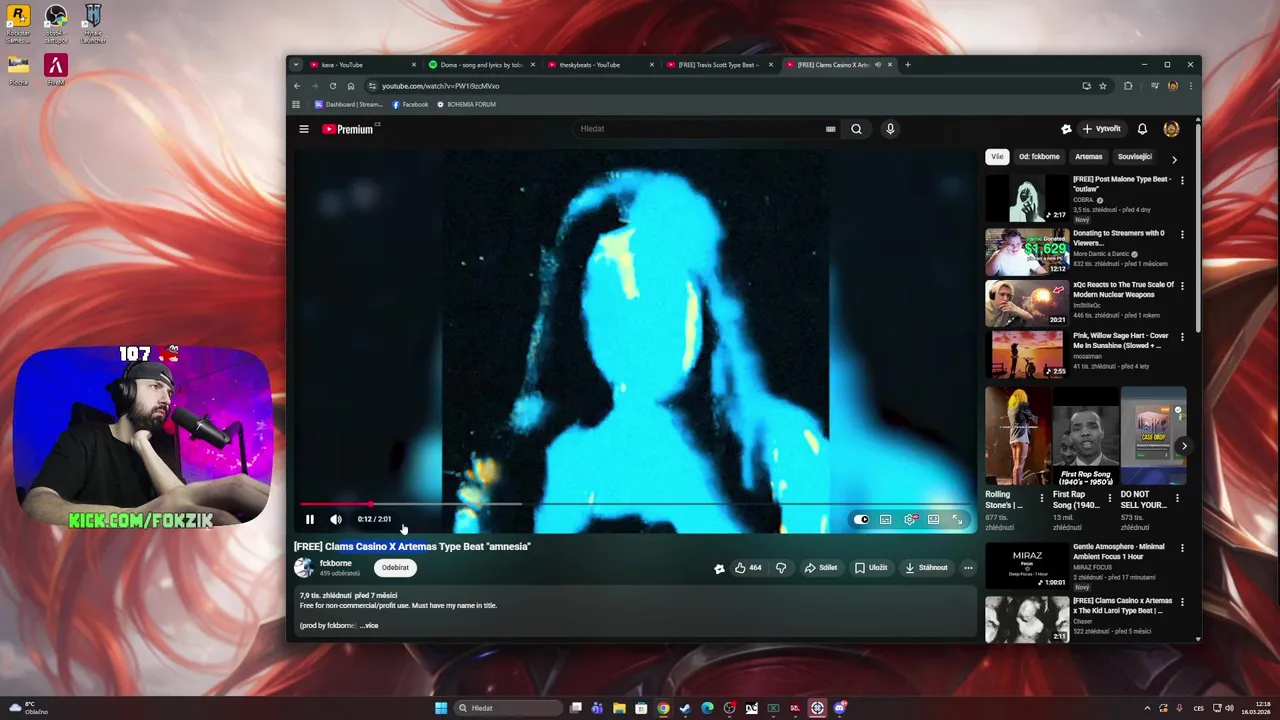1280x720 pixels.
Task: Open options for xQc Reacts video
Action: (1182, 287)
